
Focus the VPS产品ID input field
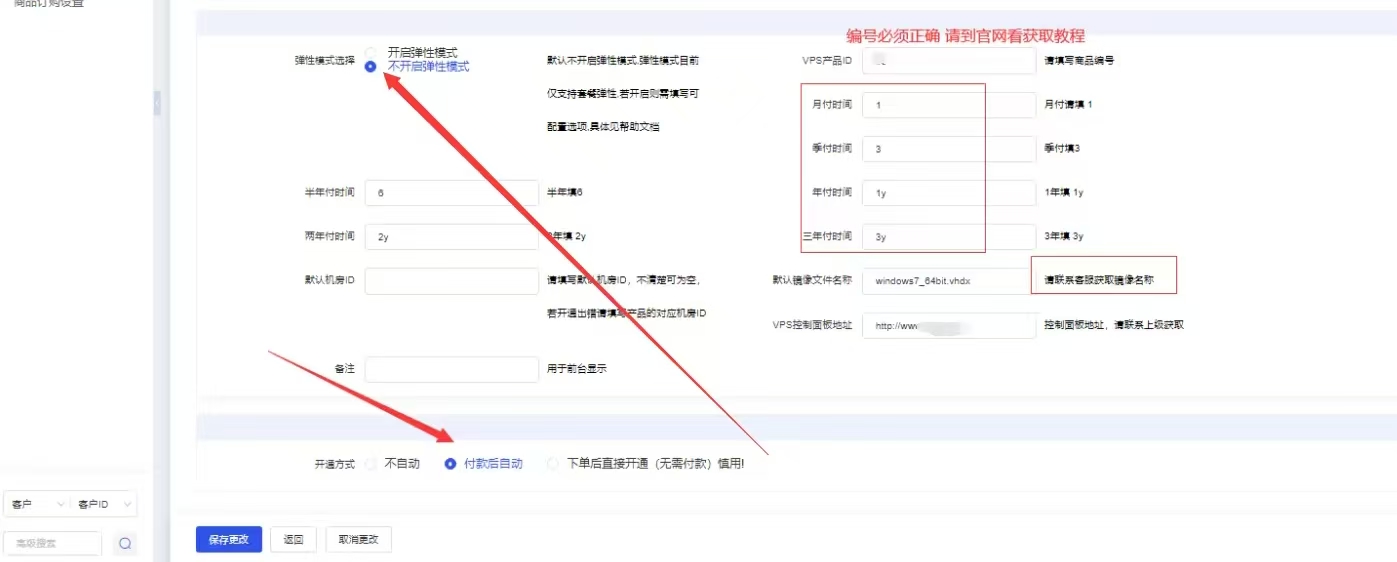pyautogui.click(x=948, y=61)
